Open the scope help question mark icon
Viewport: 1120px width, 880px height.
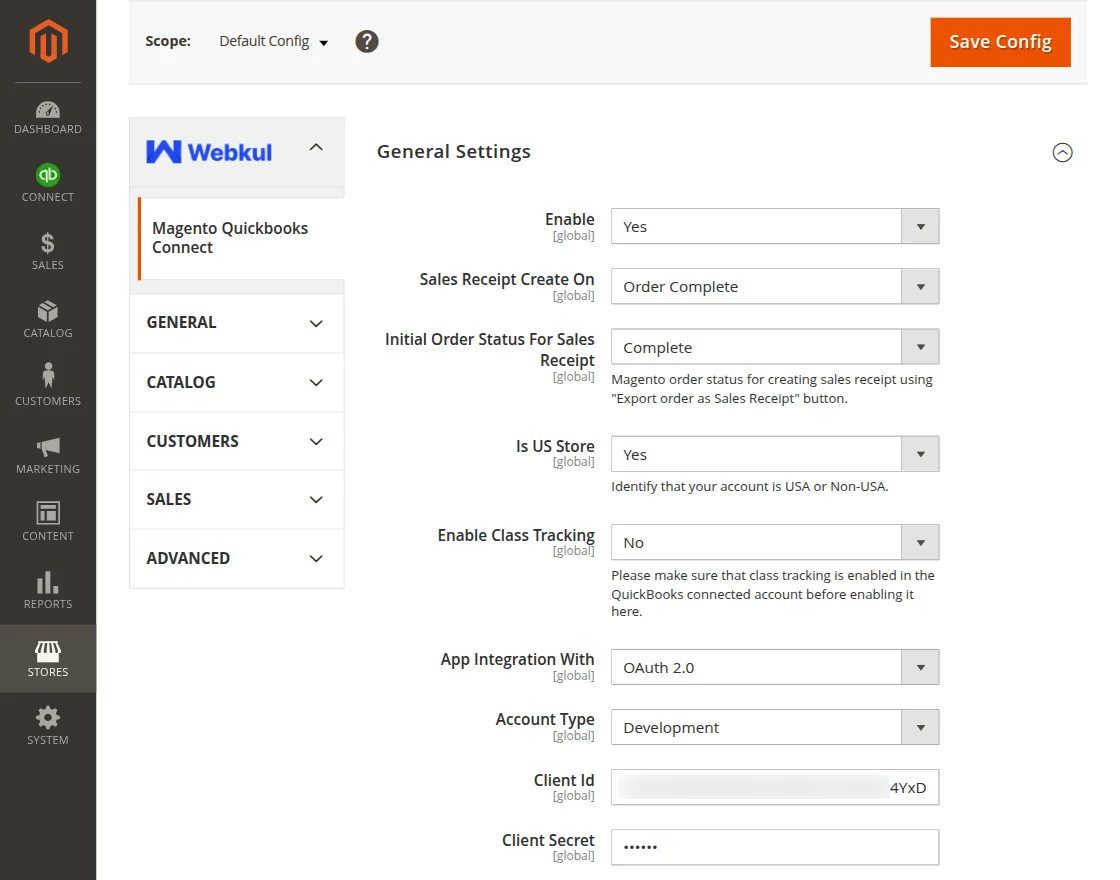366,42
